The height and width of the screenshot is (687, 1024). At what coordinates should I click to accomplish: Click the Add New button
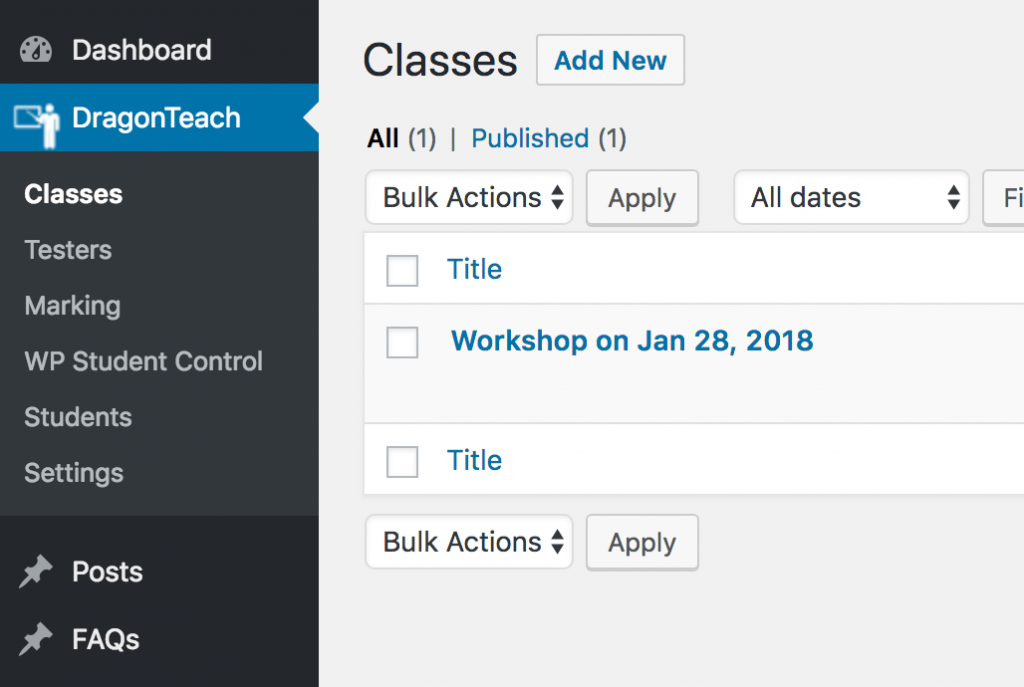pyautogui.click(x=611, y=60)
